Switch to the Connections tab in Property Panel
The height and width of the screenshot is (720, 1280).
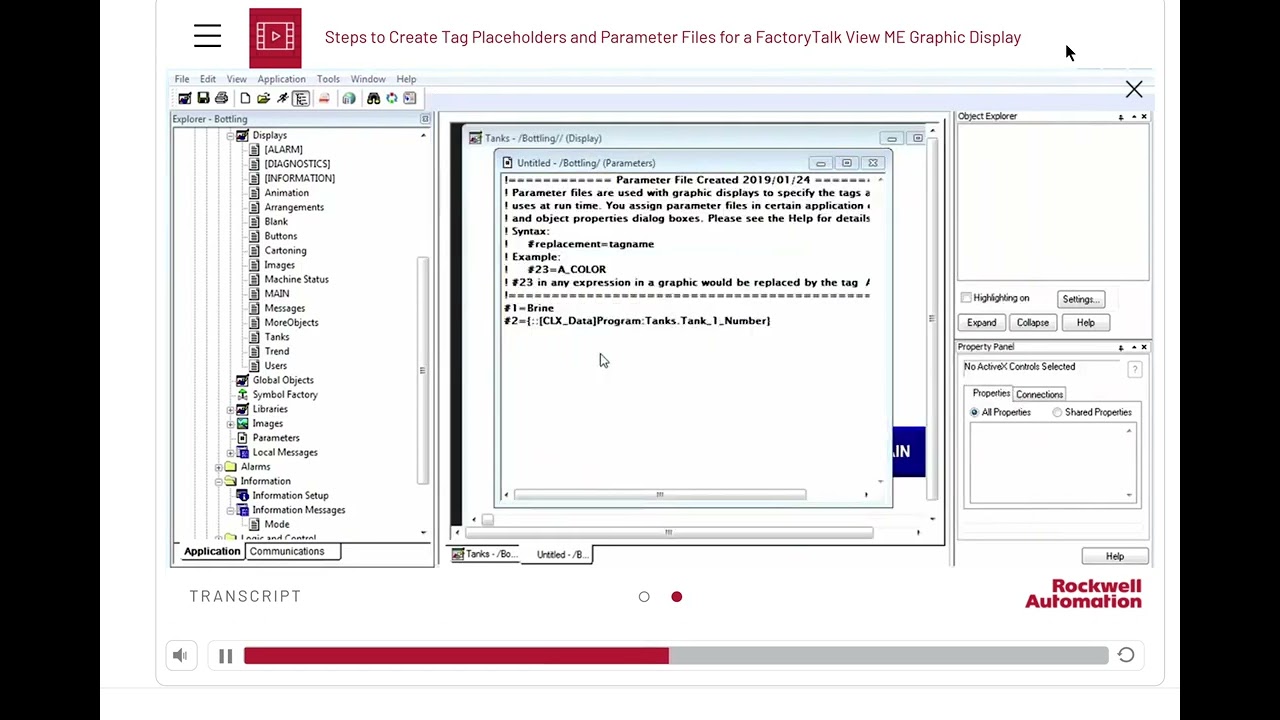(x=1039, y=394)
